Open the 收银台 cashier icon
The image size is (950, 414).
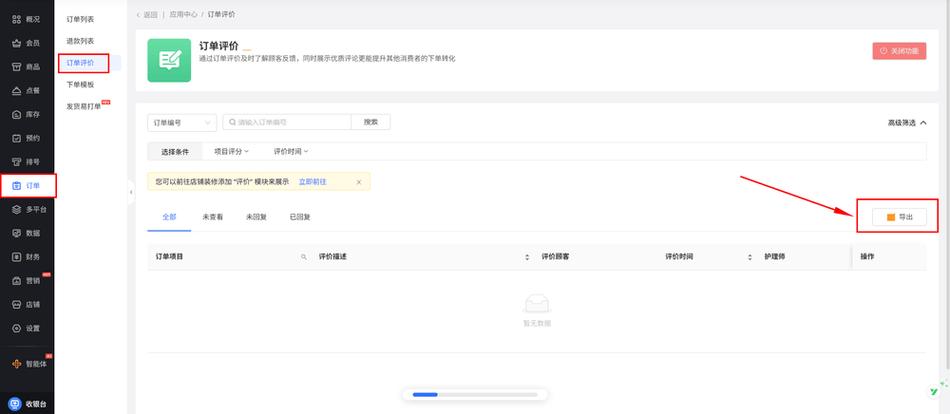coord(15,404)
